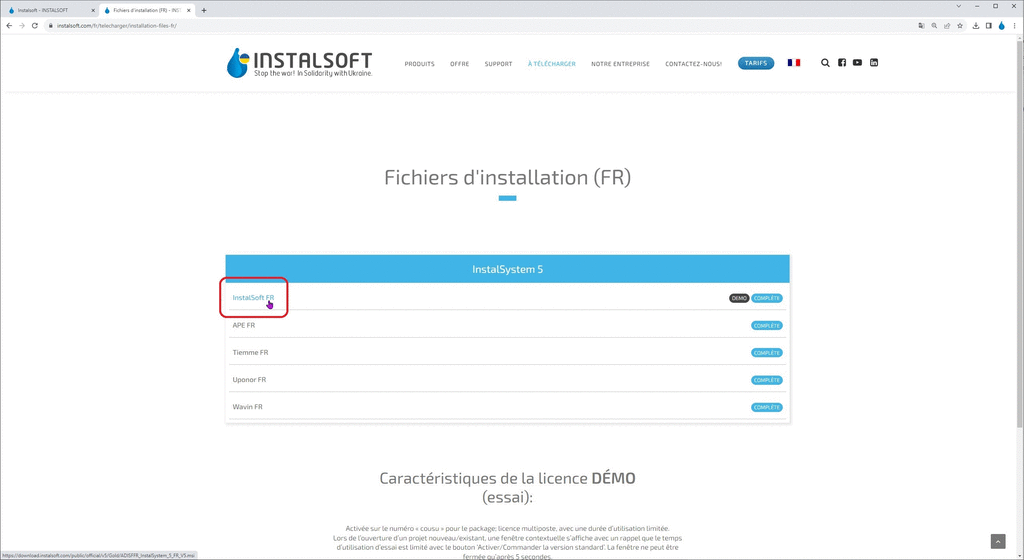Click the French flag language selector

click(x=793, y=63)
